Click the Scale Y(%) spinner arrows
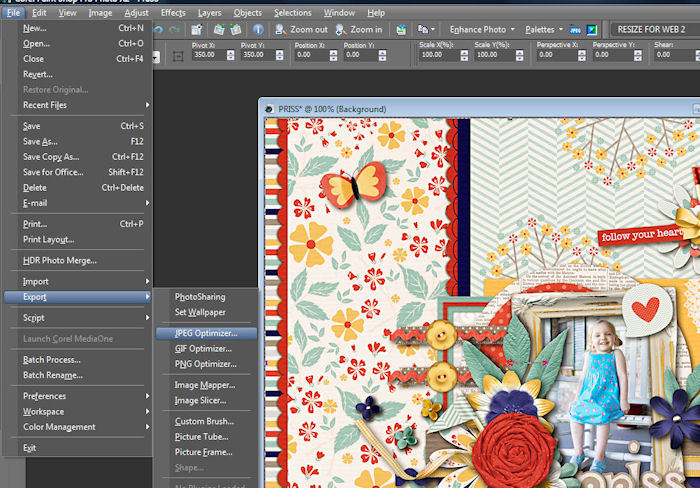This screenshot has height=488, width=700. [519, 55]
